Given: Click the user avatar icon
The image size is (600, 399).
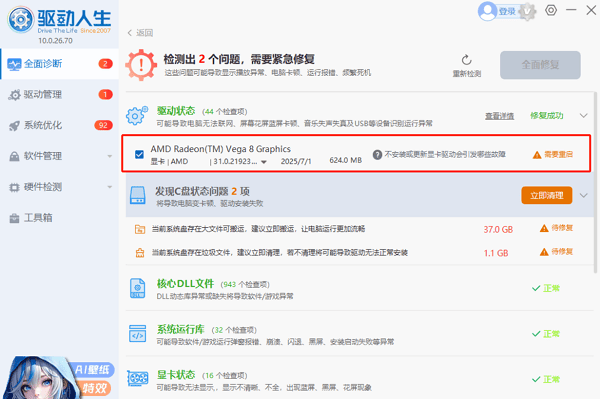Looking at the screenshot, I should coord(487,11).
